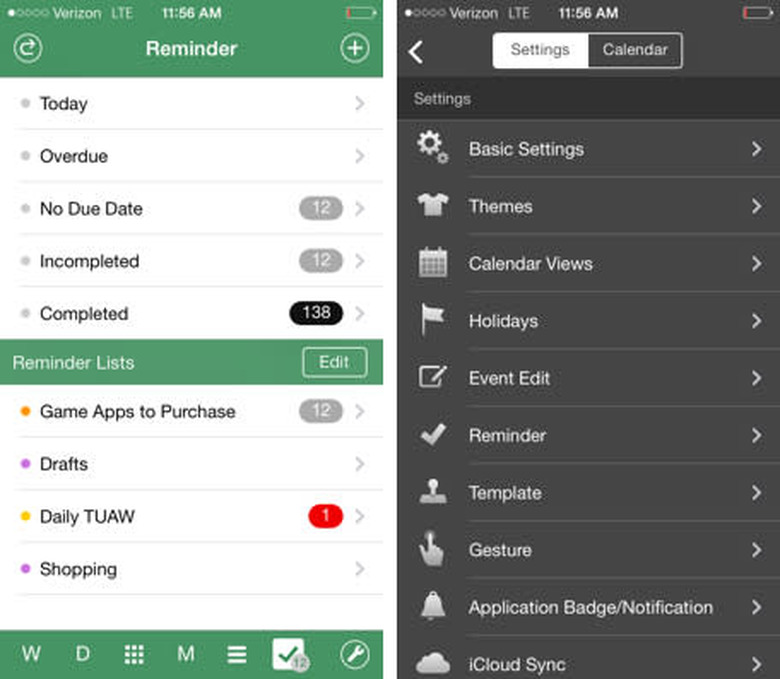Open the iCloud Sync settings row
The width and height of the screenshot is (780, 679).
point(588,664)
